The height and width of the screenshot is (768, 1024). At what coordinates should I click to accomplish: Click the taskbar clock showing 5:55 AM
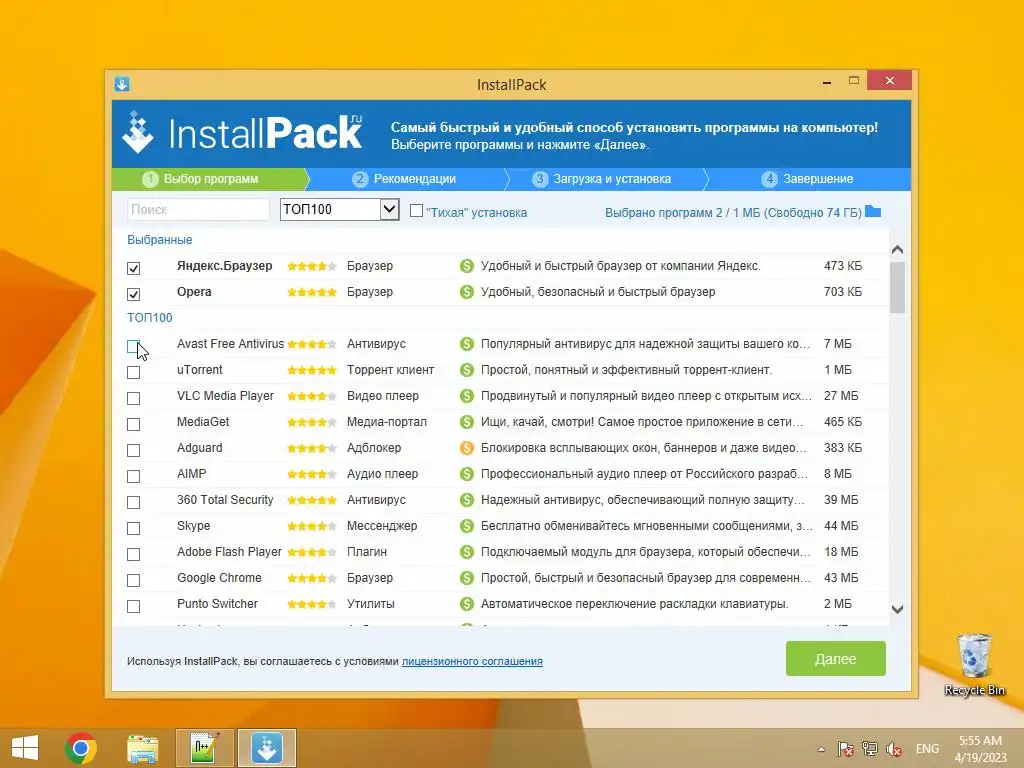pos(980,749)
